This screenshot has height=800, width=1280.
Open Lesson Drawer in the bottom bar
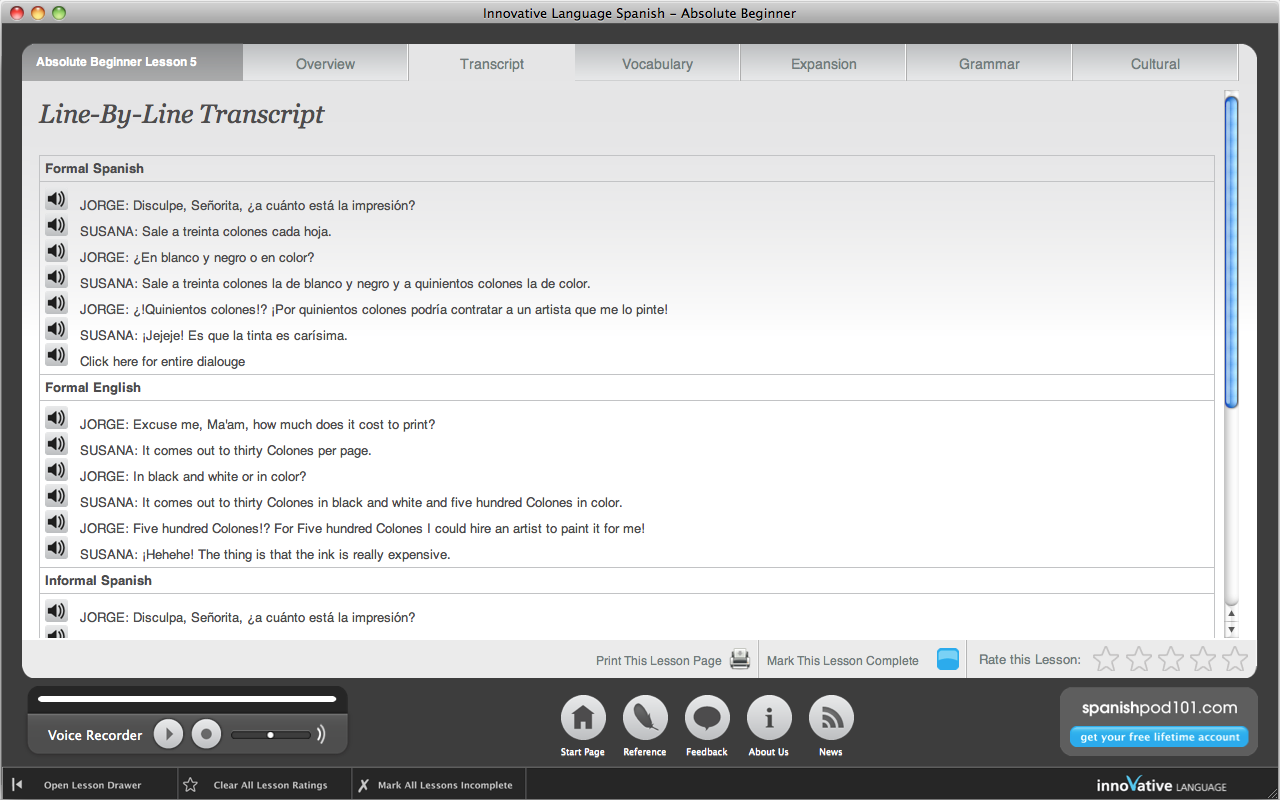(x=91, y=785)
